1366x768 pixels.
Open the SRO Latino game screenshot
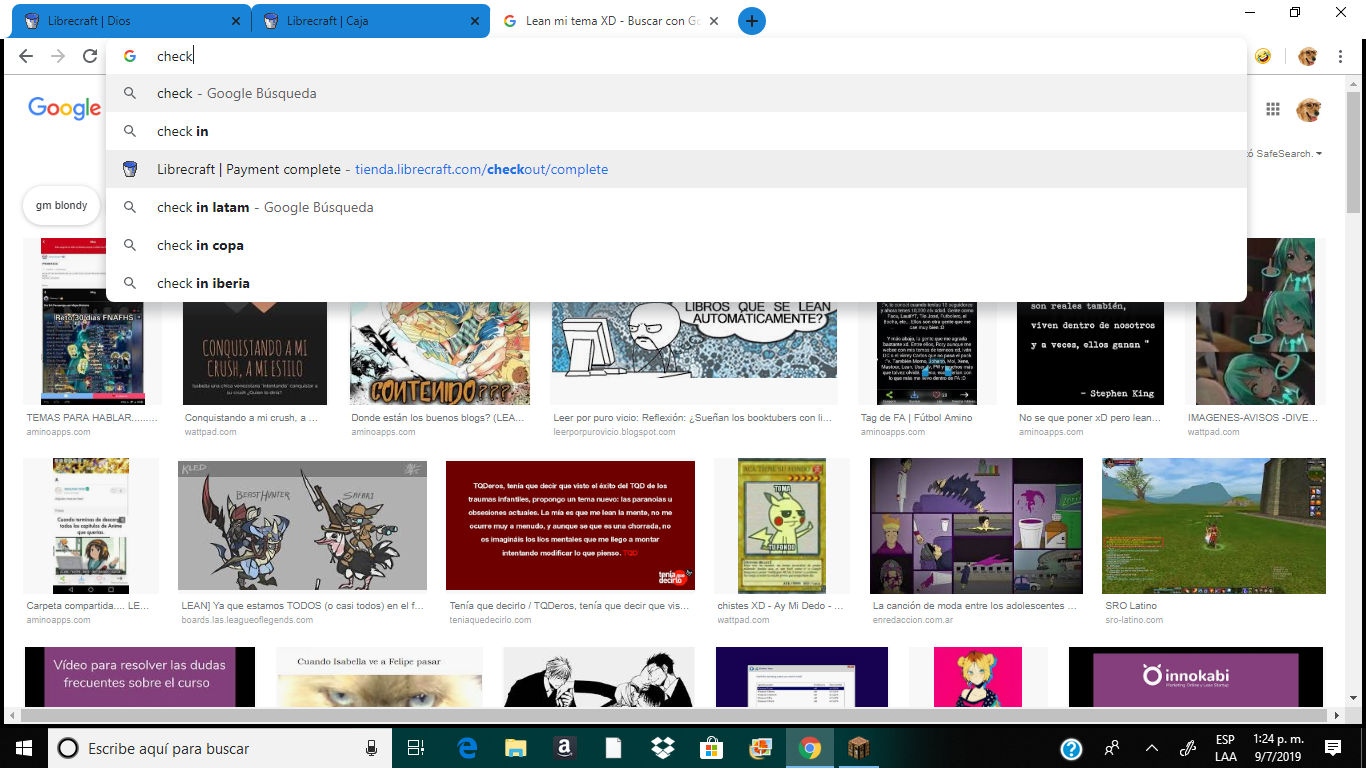coord(1214,525)
